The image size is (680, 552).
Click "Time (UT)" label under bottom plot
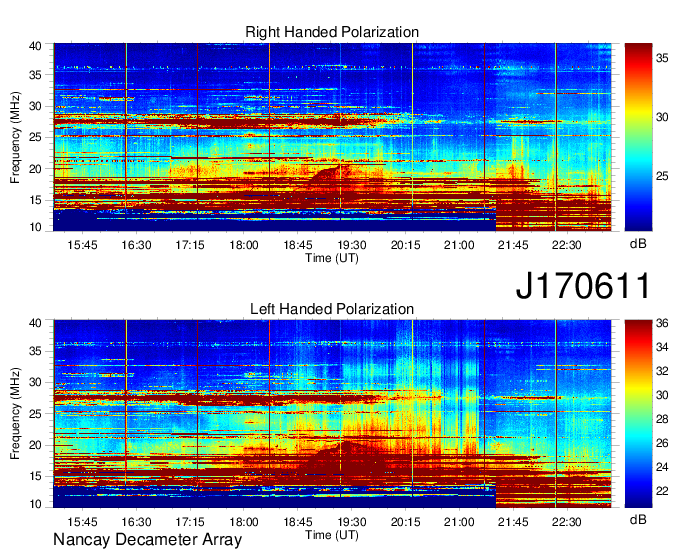(332, 535)
